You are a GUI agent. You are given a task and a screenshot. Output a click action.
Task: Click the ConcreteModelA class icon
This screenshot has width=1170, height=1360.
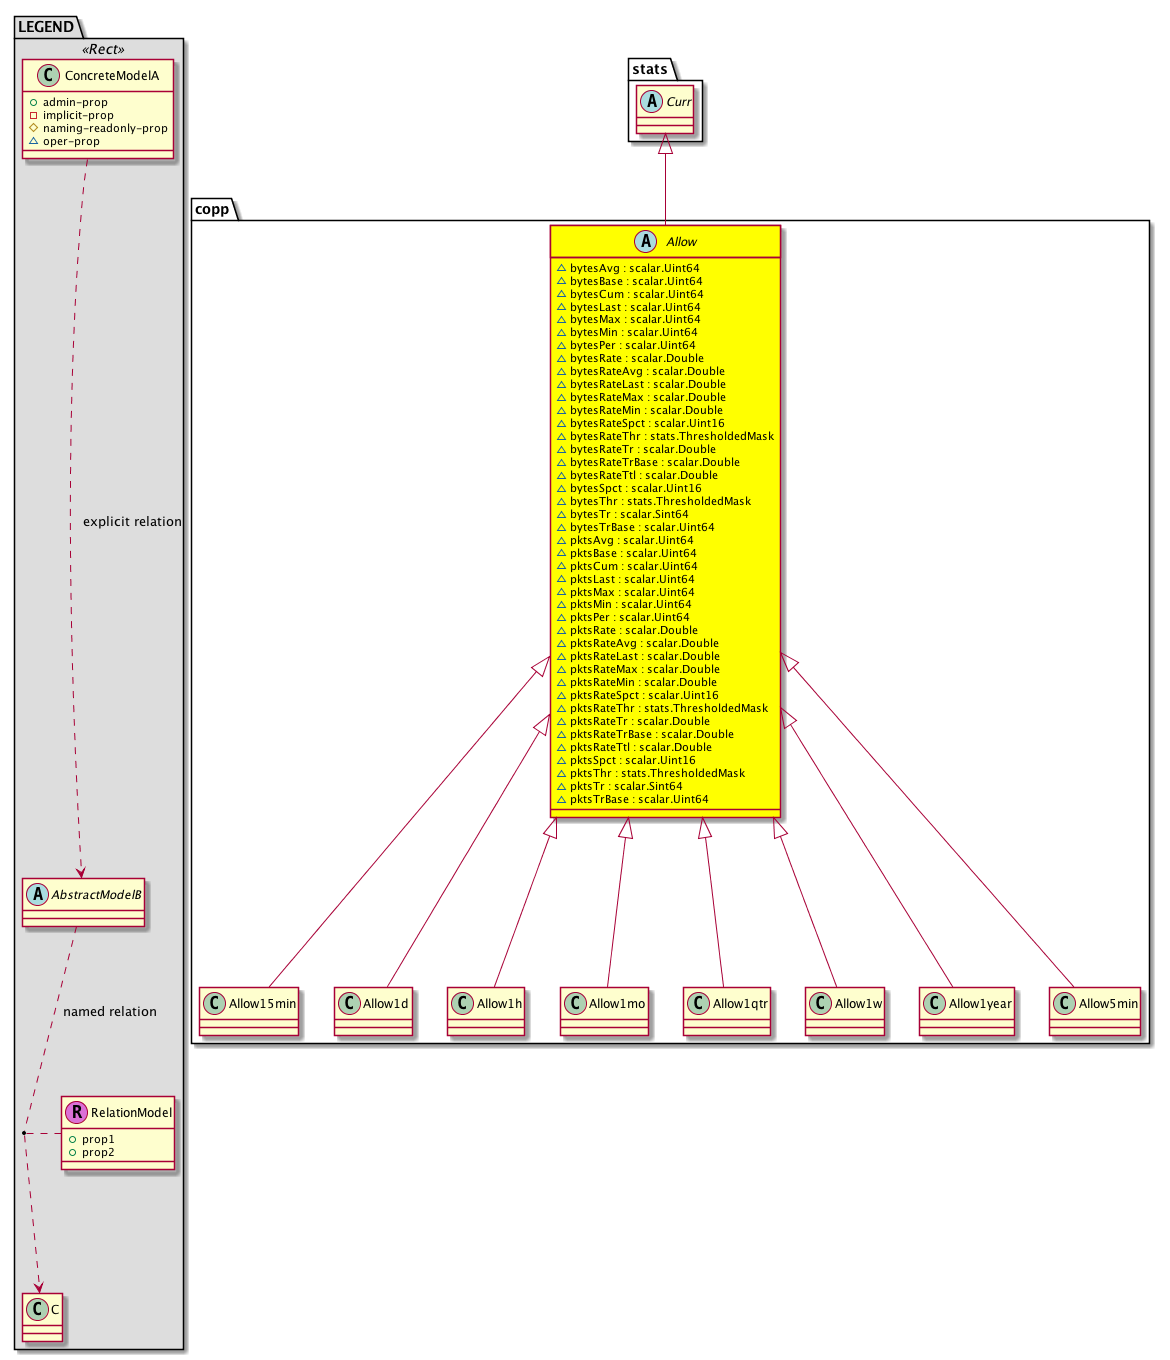click(x=49, y=75)
